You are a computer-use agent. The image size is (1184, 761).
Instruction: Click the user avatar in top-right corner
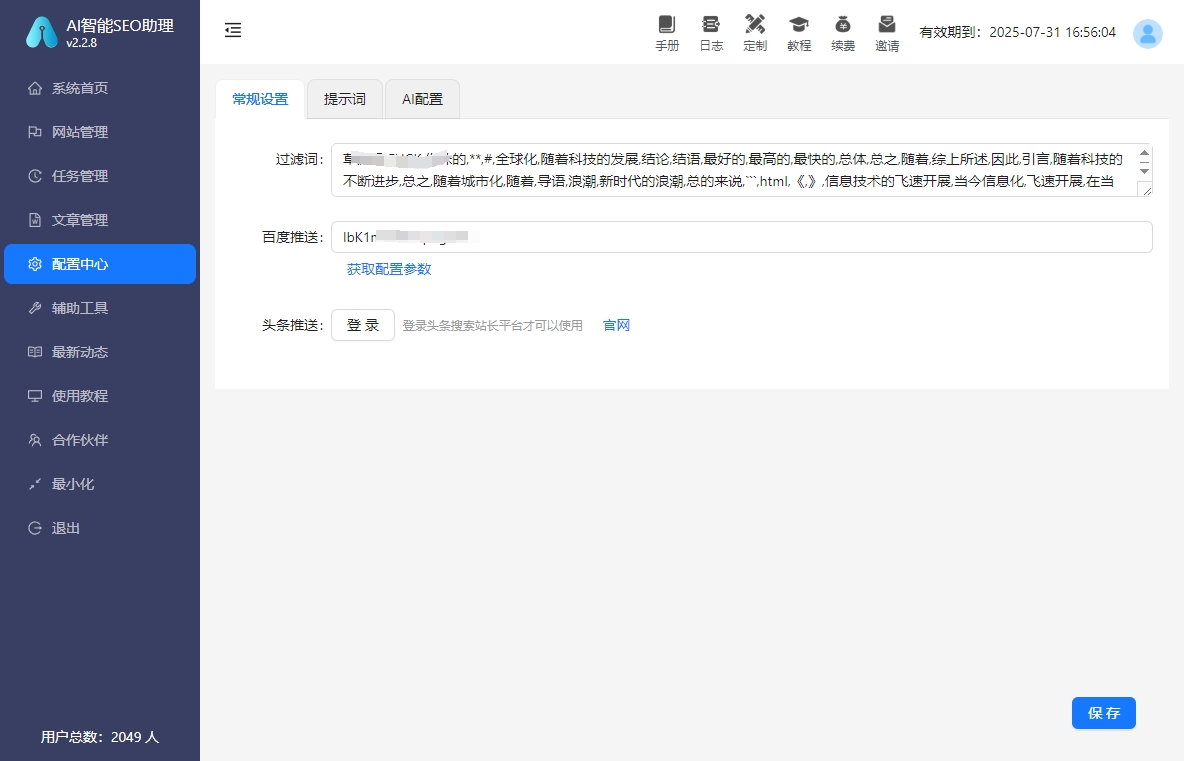[x=1147, y=33]
